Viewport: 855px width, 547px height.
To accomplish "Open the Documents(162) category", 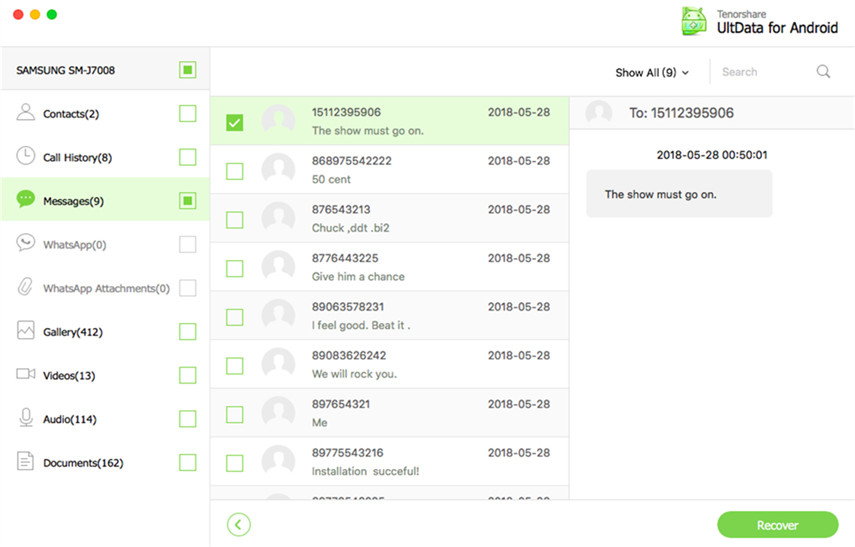I will [105, 462].
